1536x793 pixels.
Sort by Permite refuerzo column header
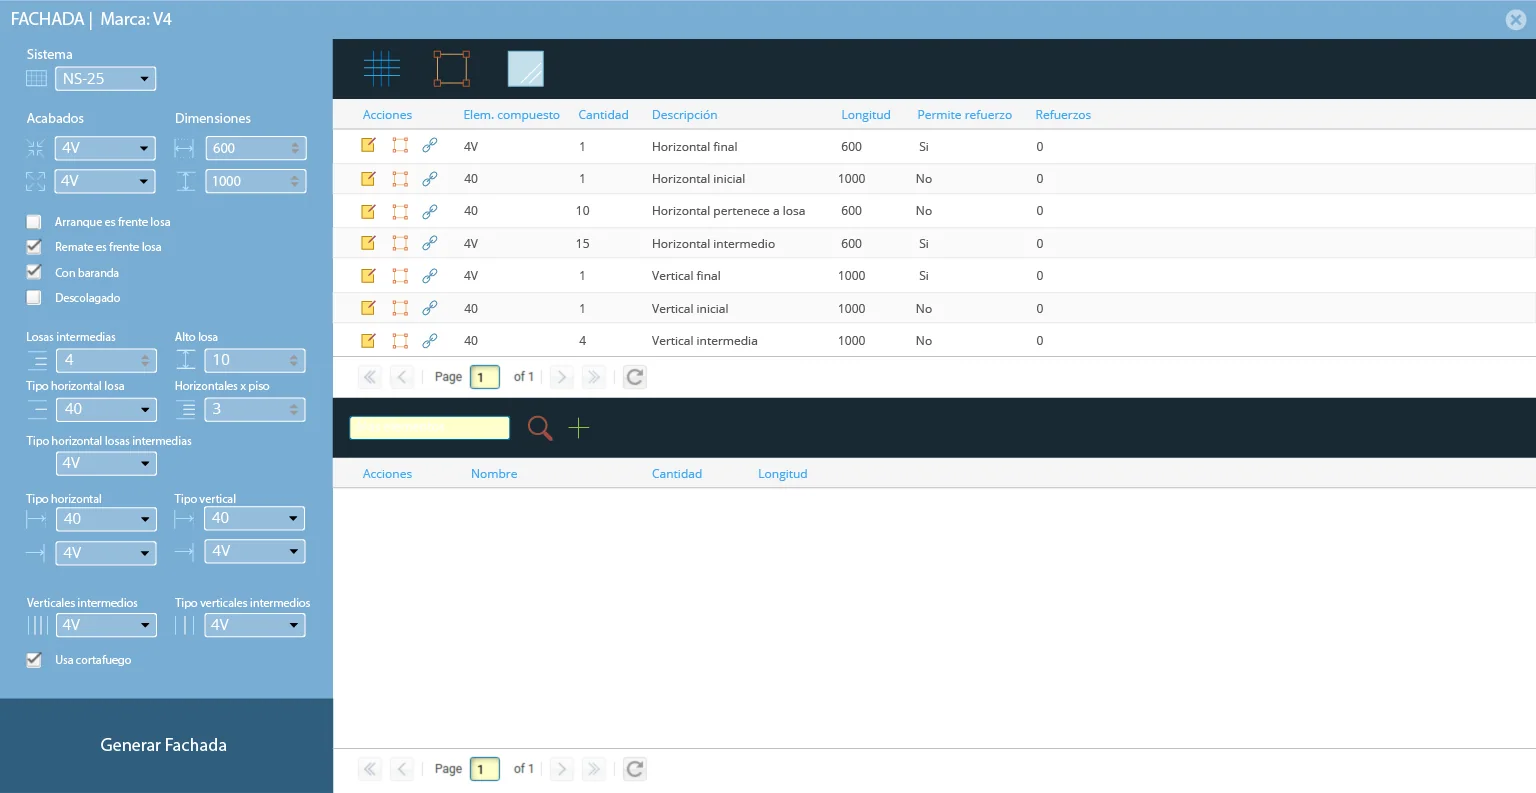[x=964, y=115]
